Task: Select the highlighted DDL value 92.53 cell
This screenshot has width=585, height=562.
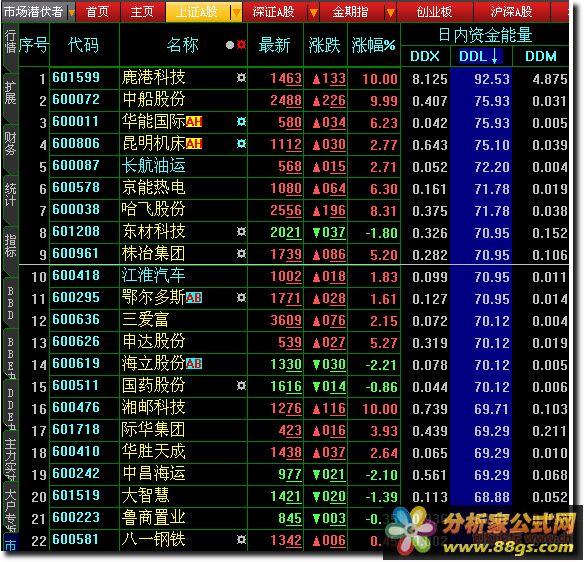Action: point(481,79)
